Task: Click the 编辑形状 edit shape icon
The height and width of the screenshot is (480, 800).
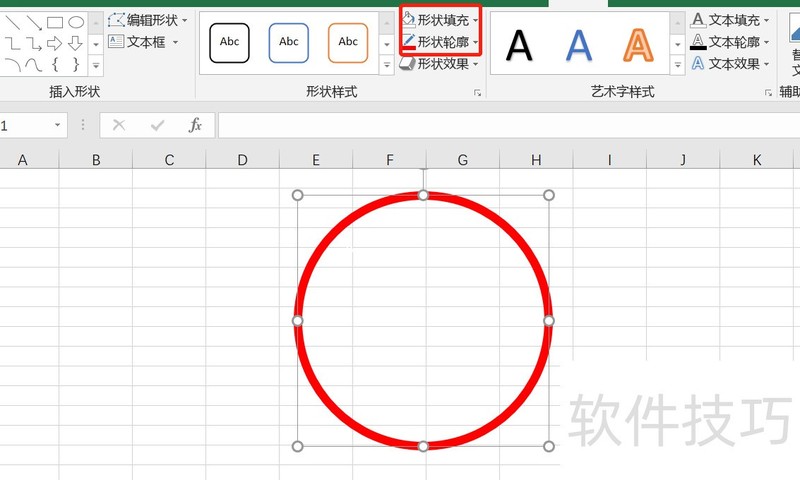Action: (116, 20)
